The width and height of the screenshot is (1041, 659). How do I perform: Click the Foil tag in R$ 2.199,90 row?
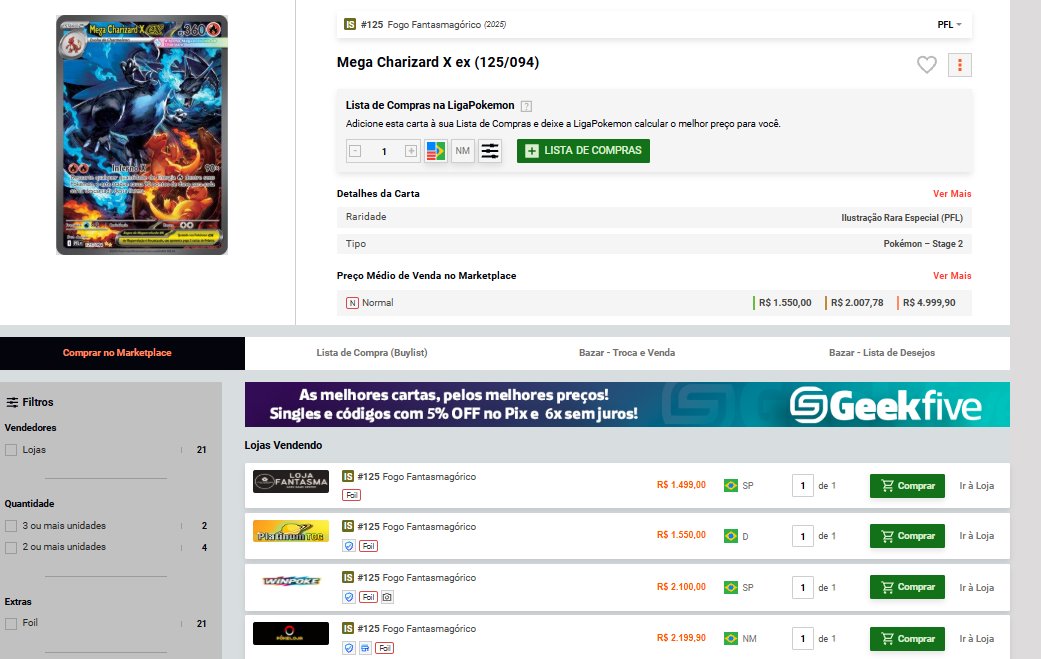click(x=384, y=648)
